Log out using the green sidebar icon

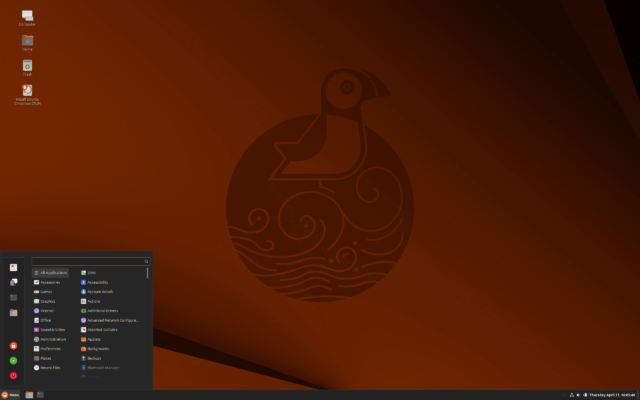13,361
